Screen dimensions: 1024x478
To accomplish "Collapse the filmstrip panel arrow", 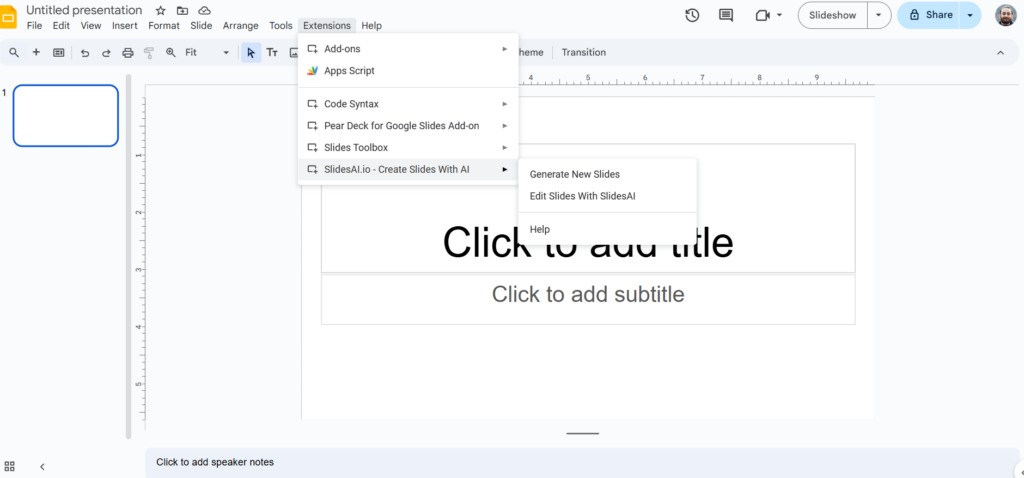I will pyautogui.click(x=42, y=466).
